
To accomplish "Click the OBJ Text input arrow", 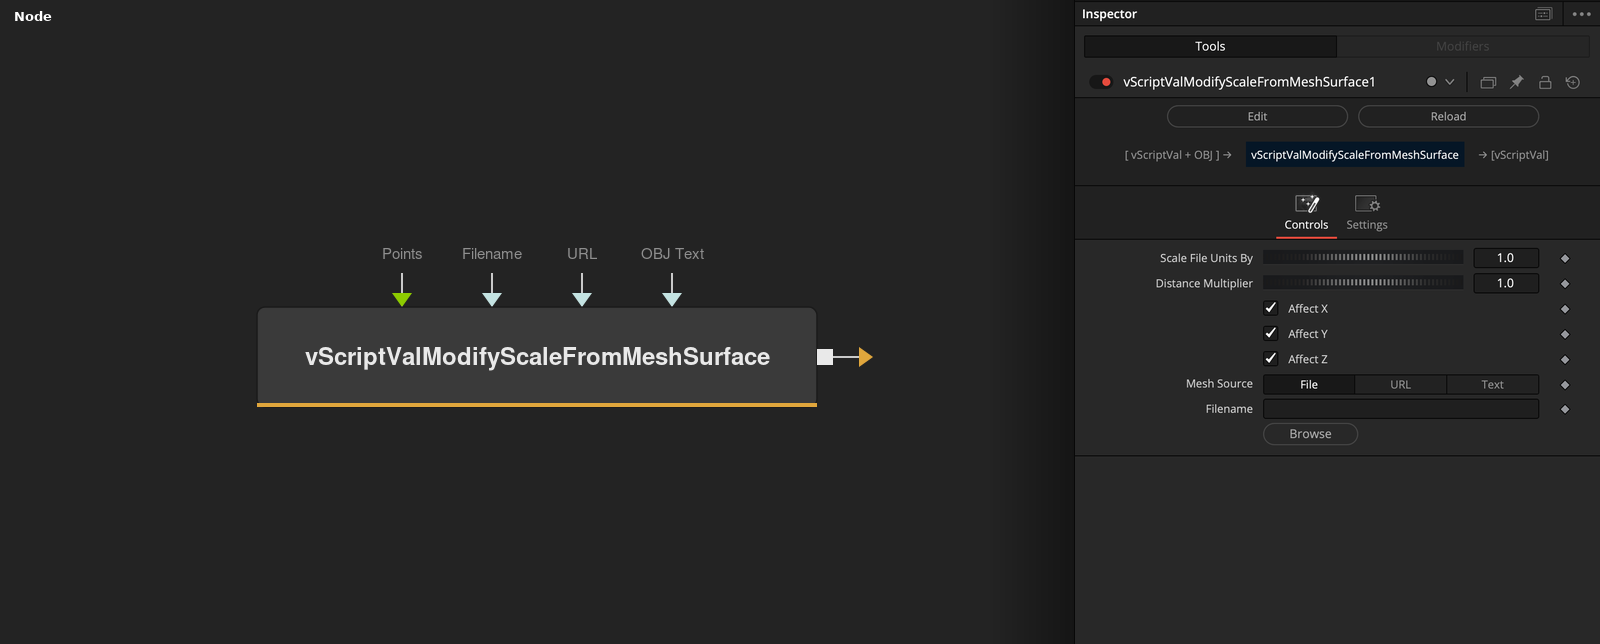I will 672,299.
